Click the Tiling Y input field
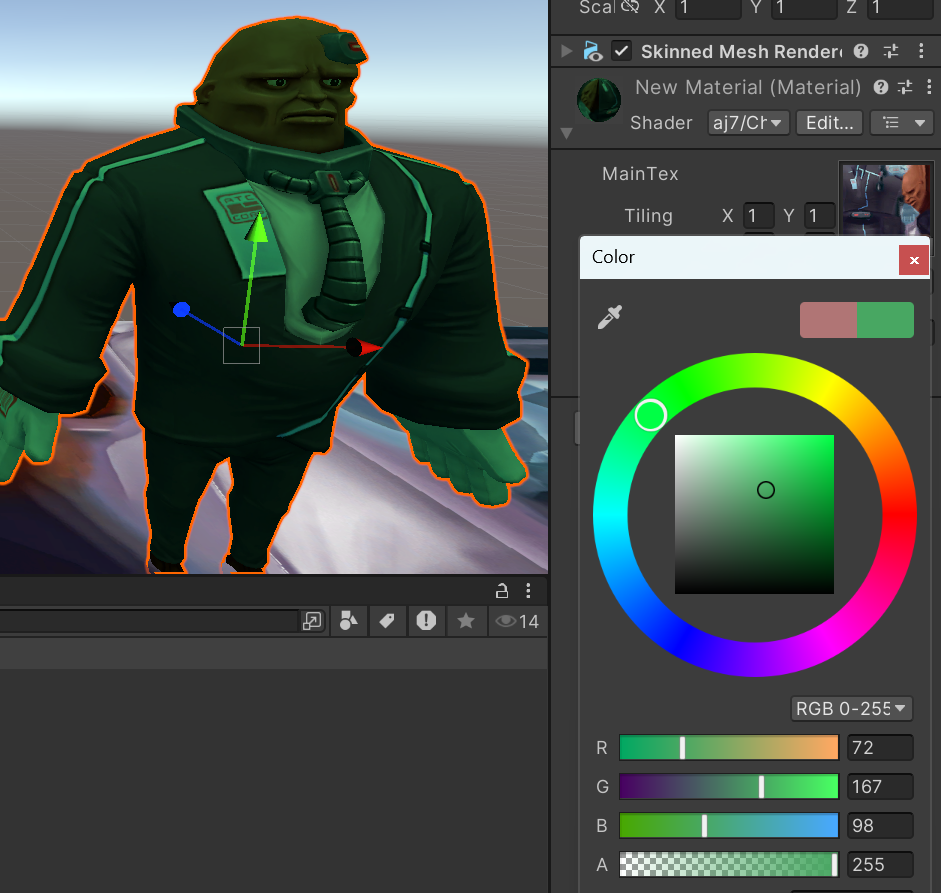The width and height of the screenshot is (941, 893). [820, 216]
